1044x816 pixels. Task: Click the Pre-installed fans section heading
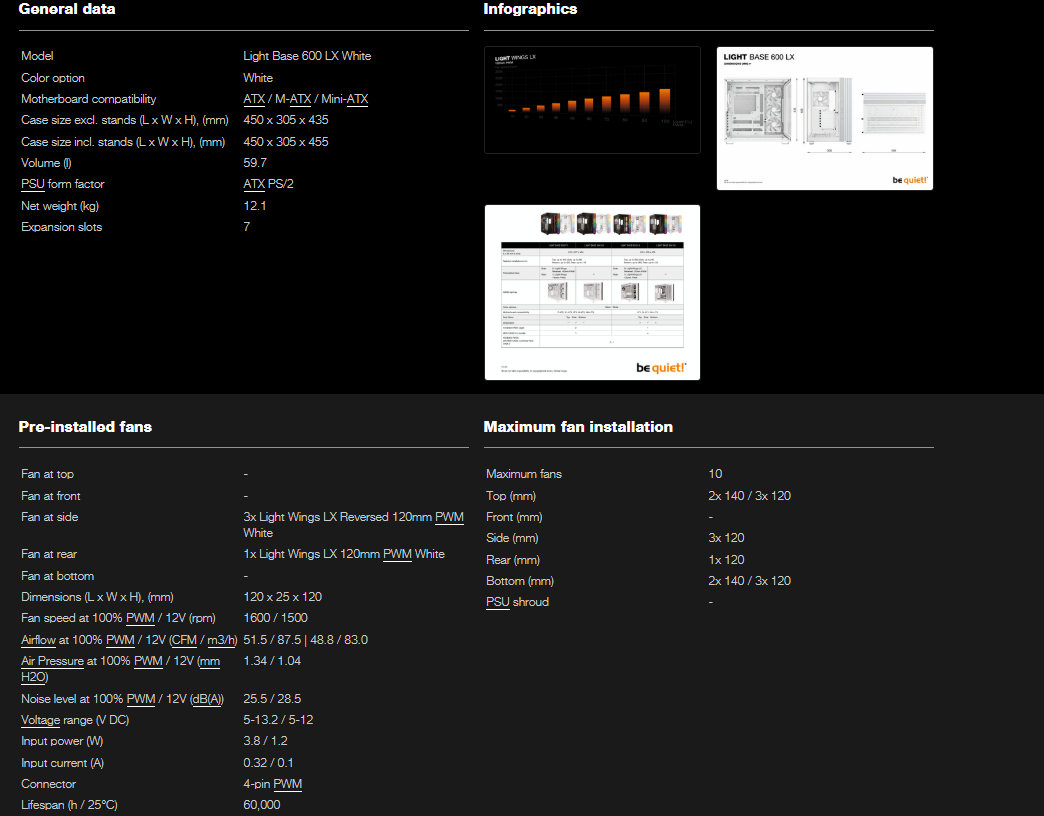(85, 427)
